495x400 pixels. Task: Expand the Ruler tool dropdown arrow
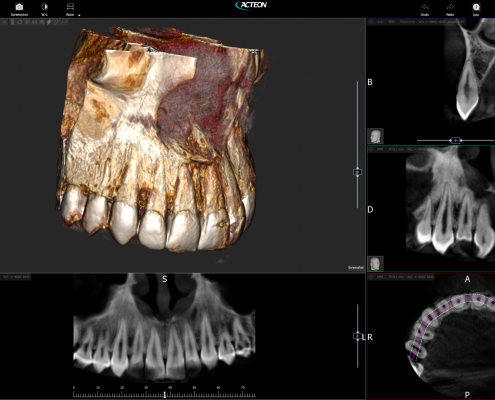[x=79, y=15]
